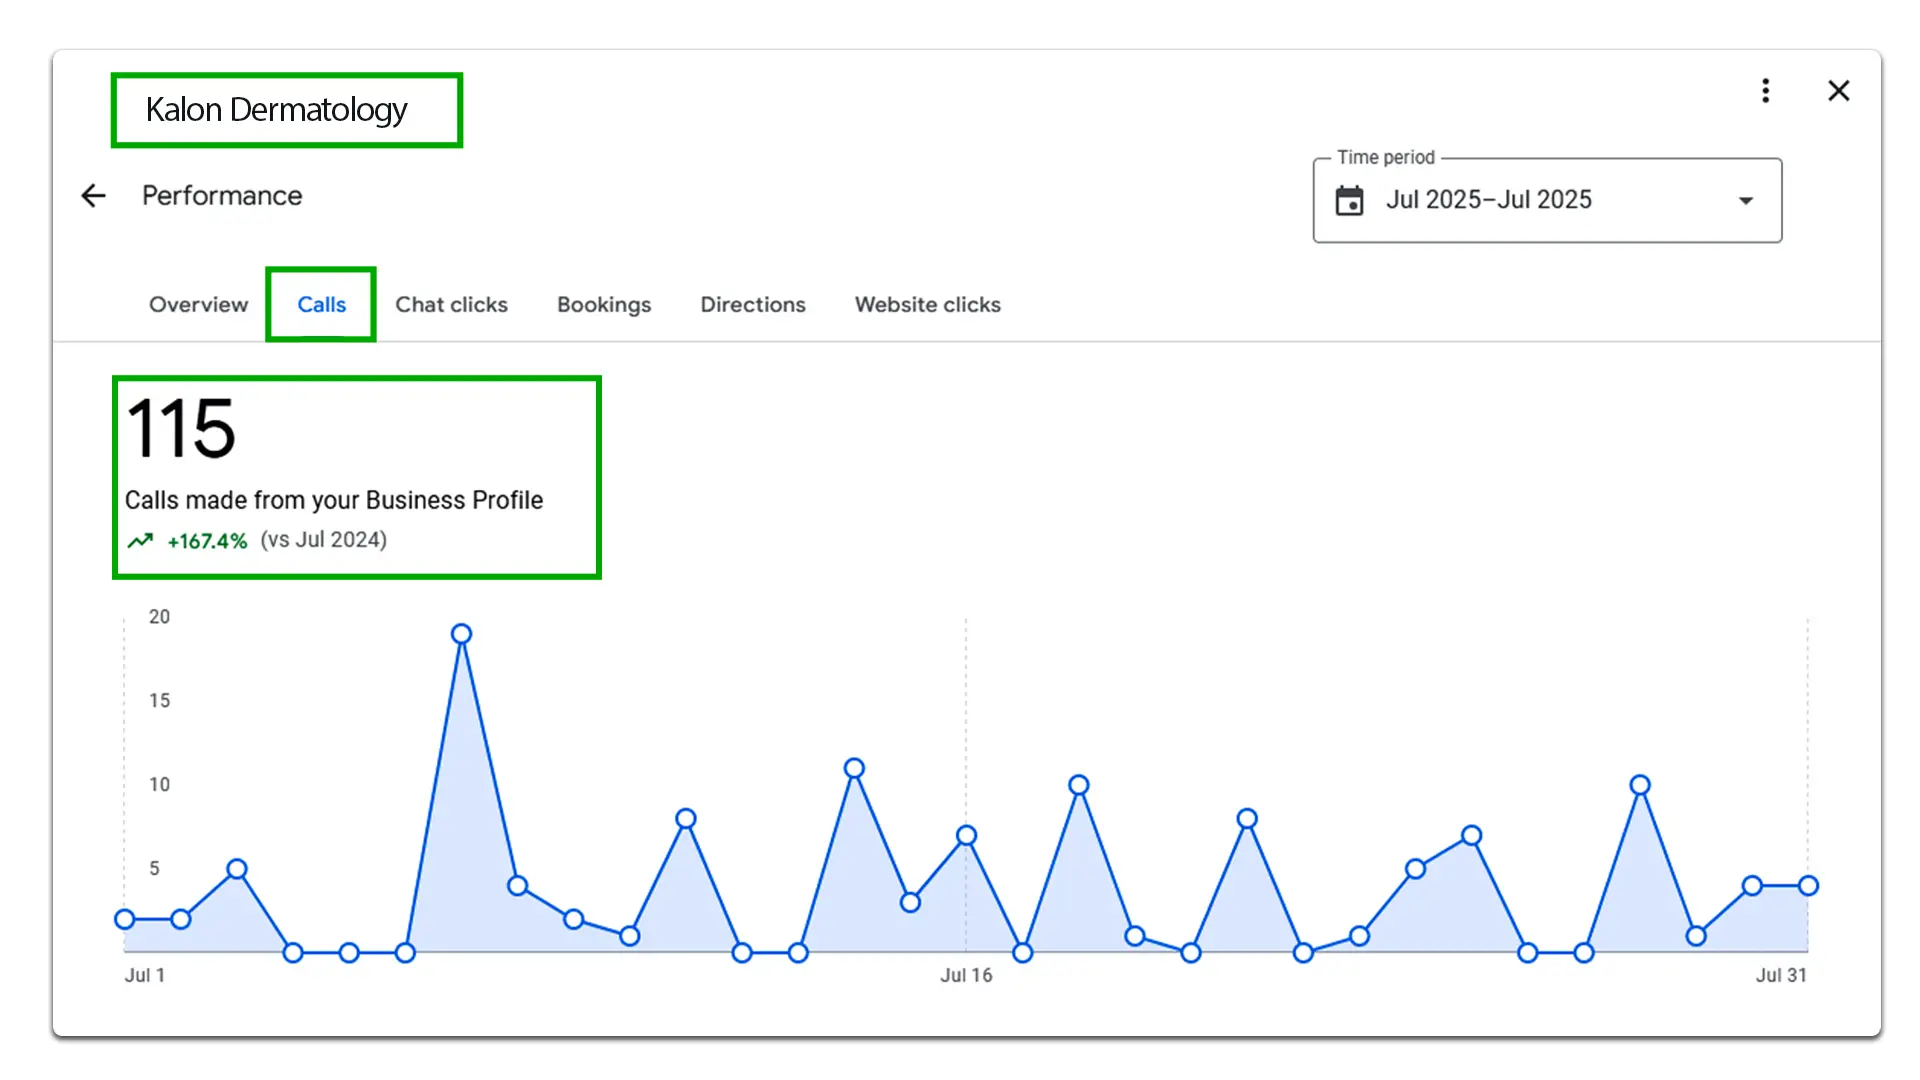Expand the Time period dropdown arrow

pos(1745,201)
